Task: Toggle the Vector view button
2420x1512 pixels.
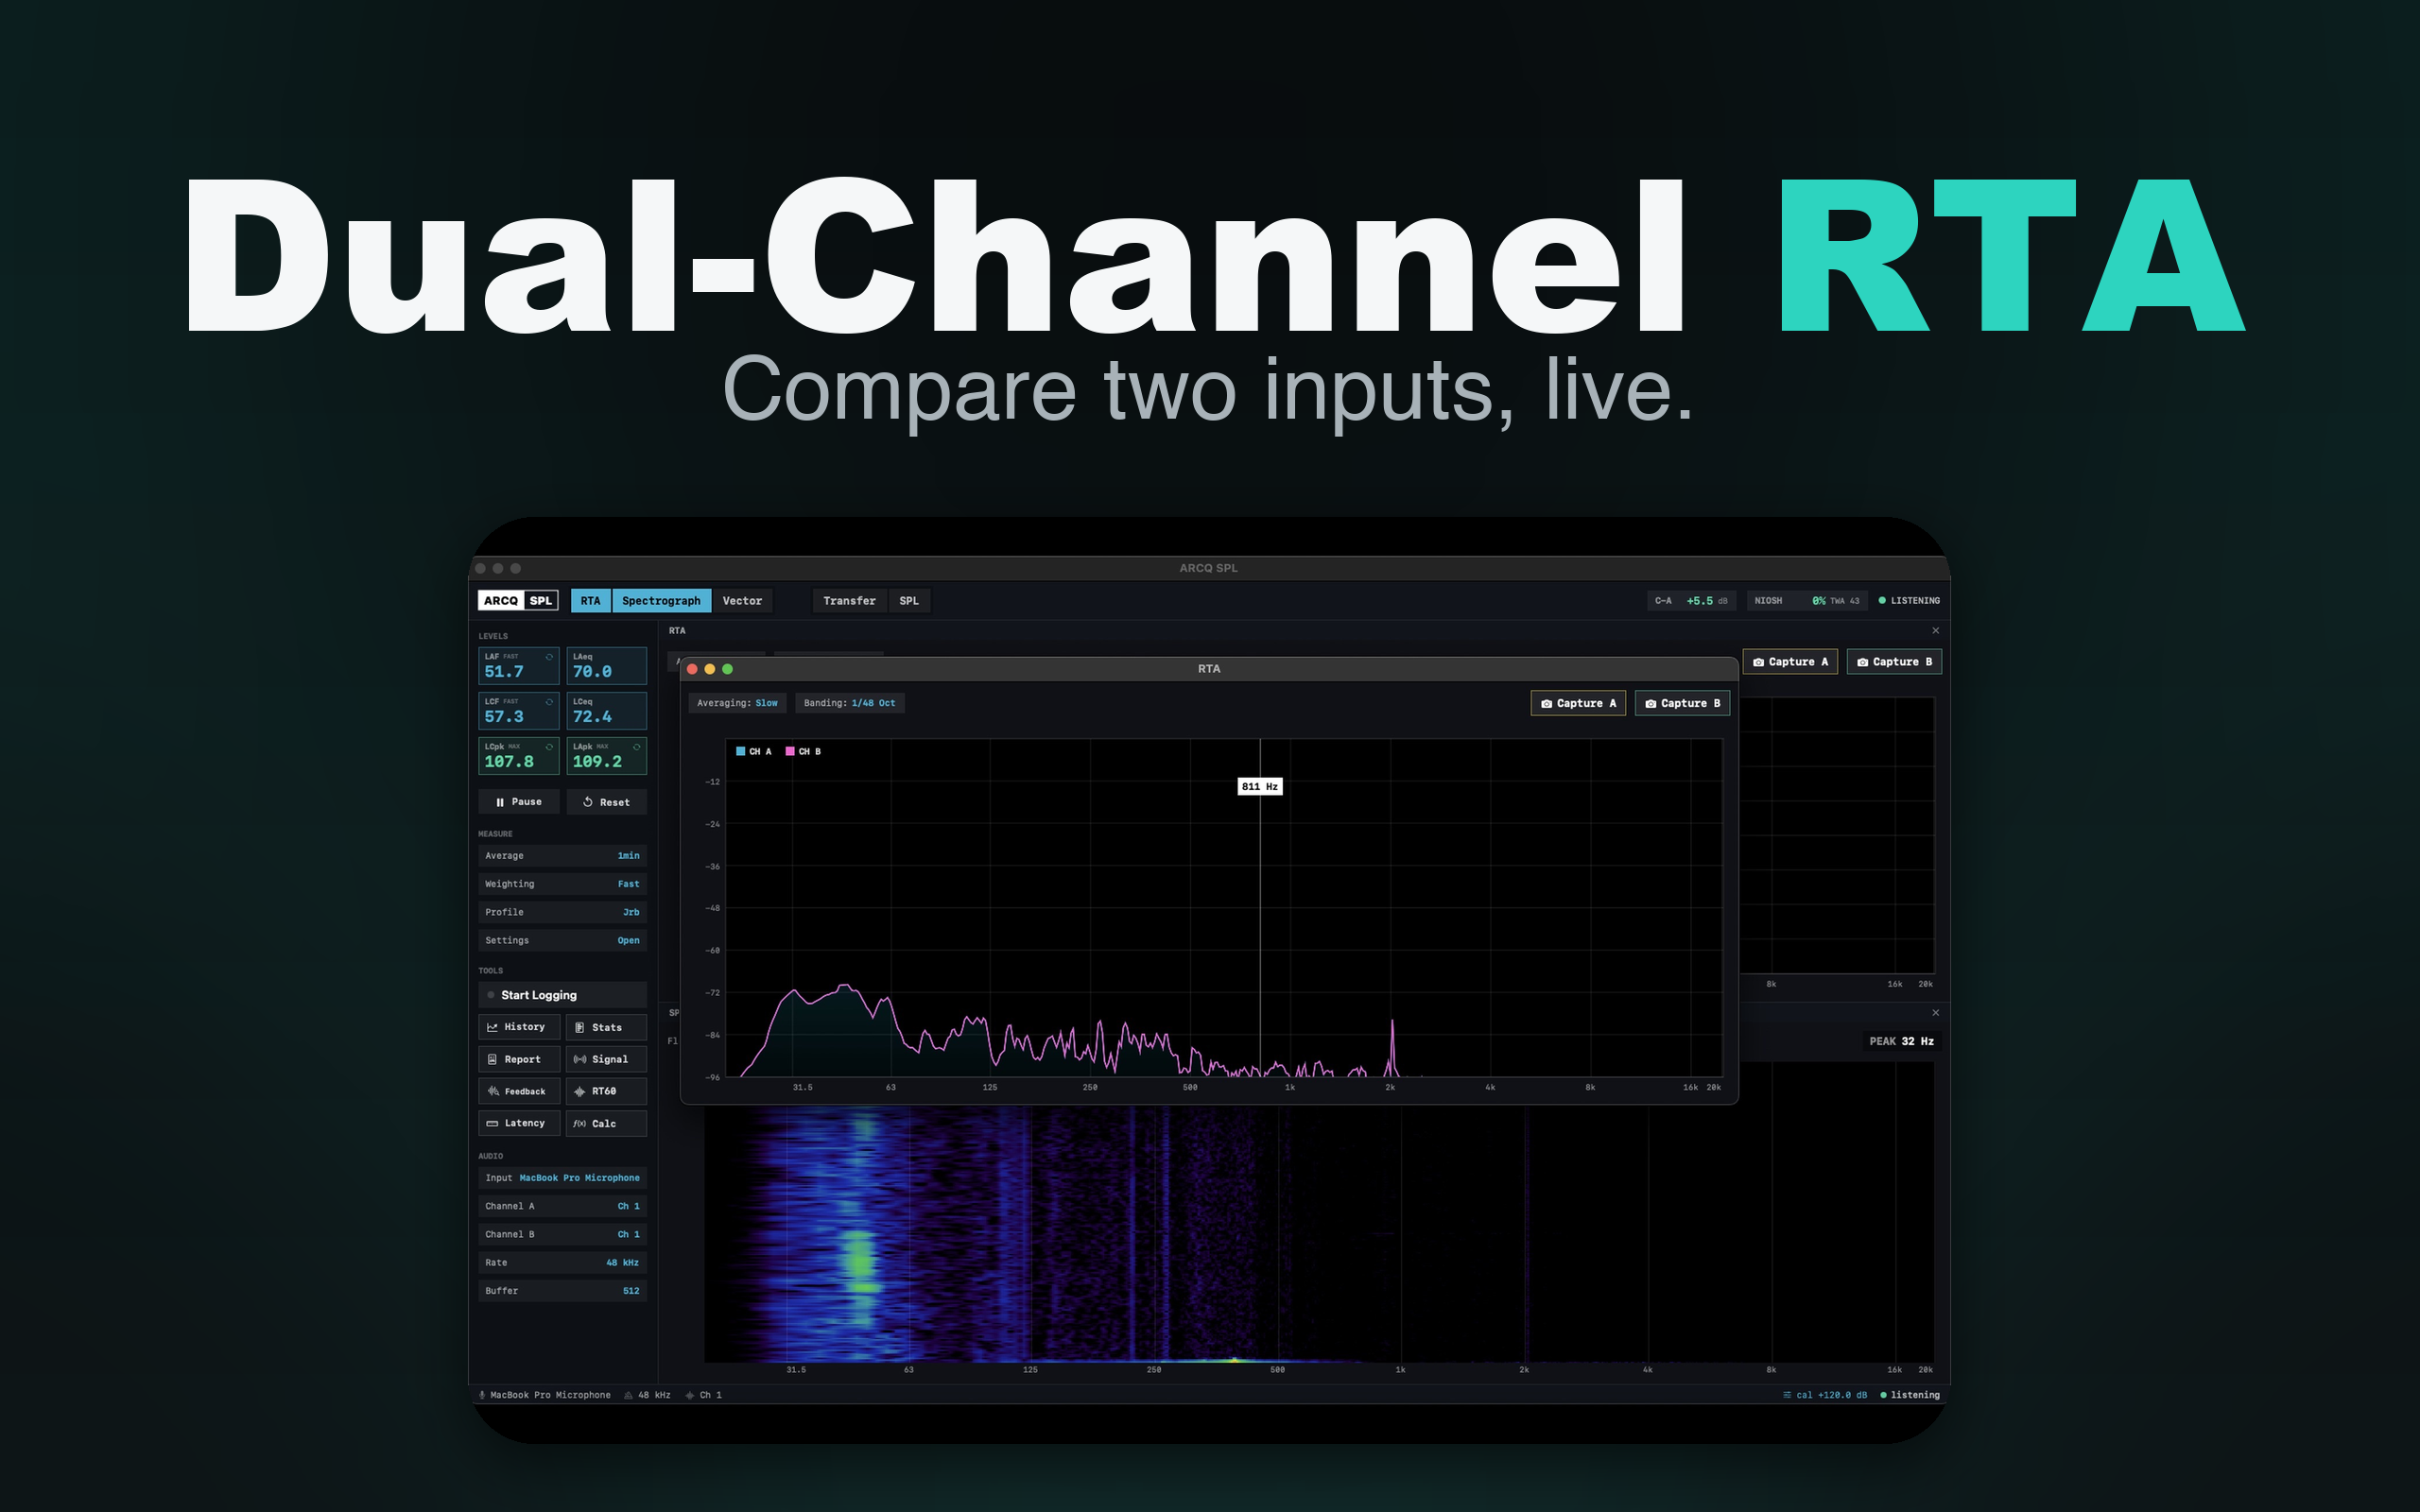Action: tap(742, 601)
